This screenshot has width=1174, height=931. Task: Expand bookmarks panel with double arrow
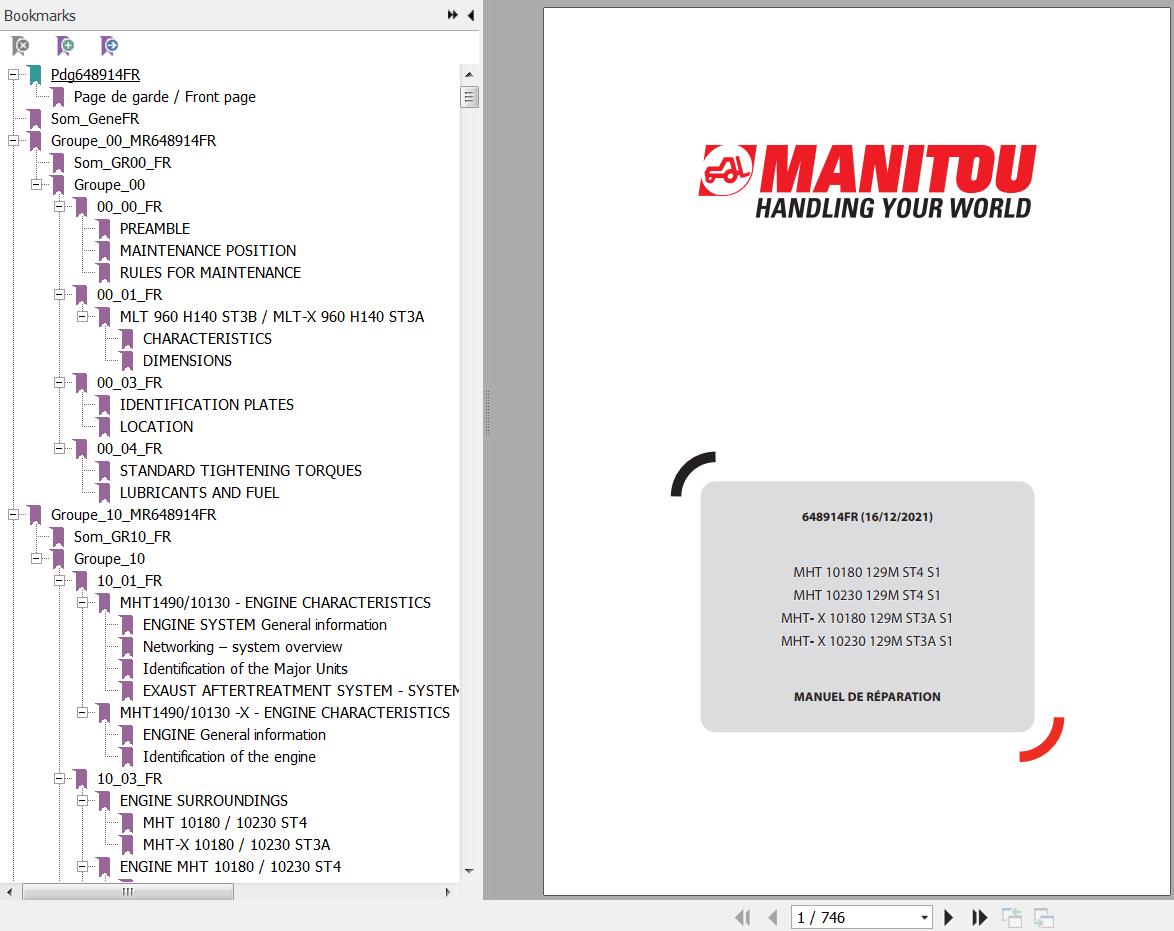coord(452,15)
